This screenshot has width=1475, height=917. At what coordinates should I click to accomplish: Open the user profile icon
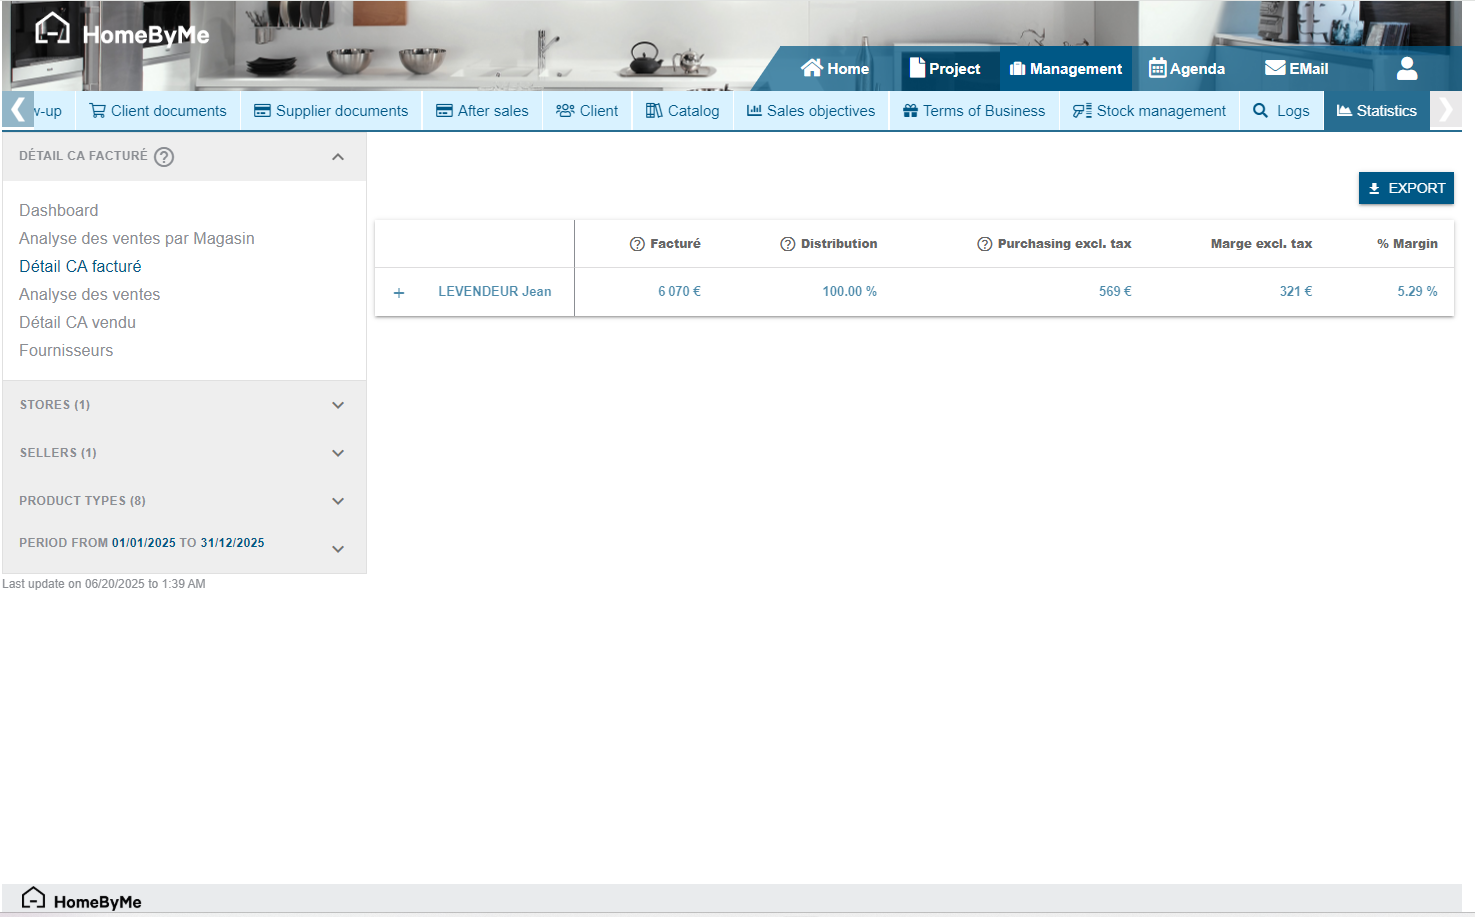point(1406,69)
